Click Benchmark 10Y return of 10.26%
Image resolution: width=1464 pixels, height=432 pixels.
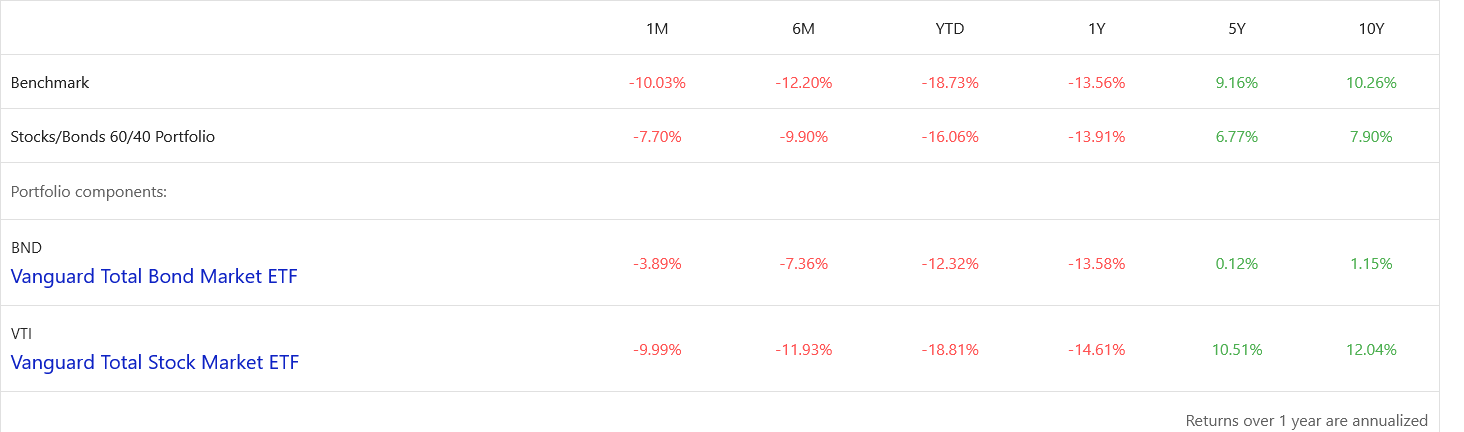click(1371, 83)
